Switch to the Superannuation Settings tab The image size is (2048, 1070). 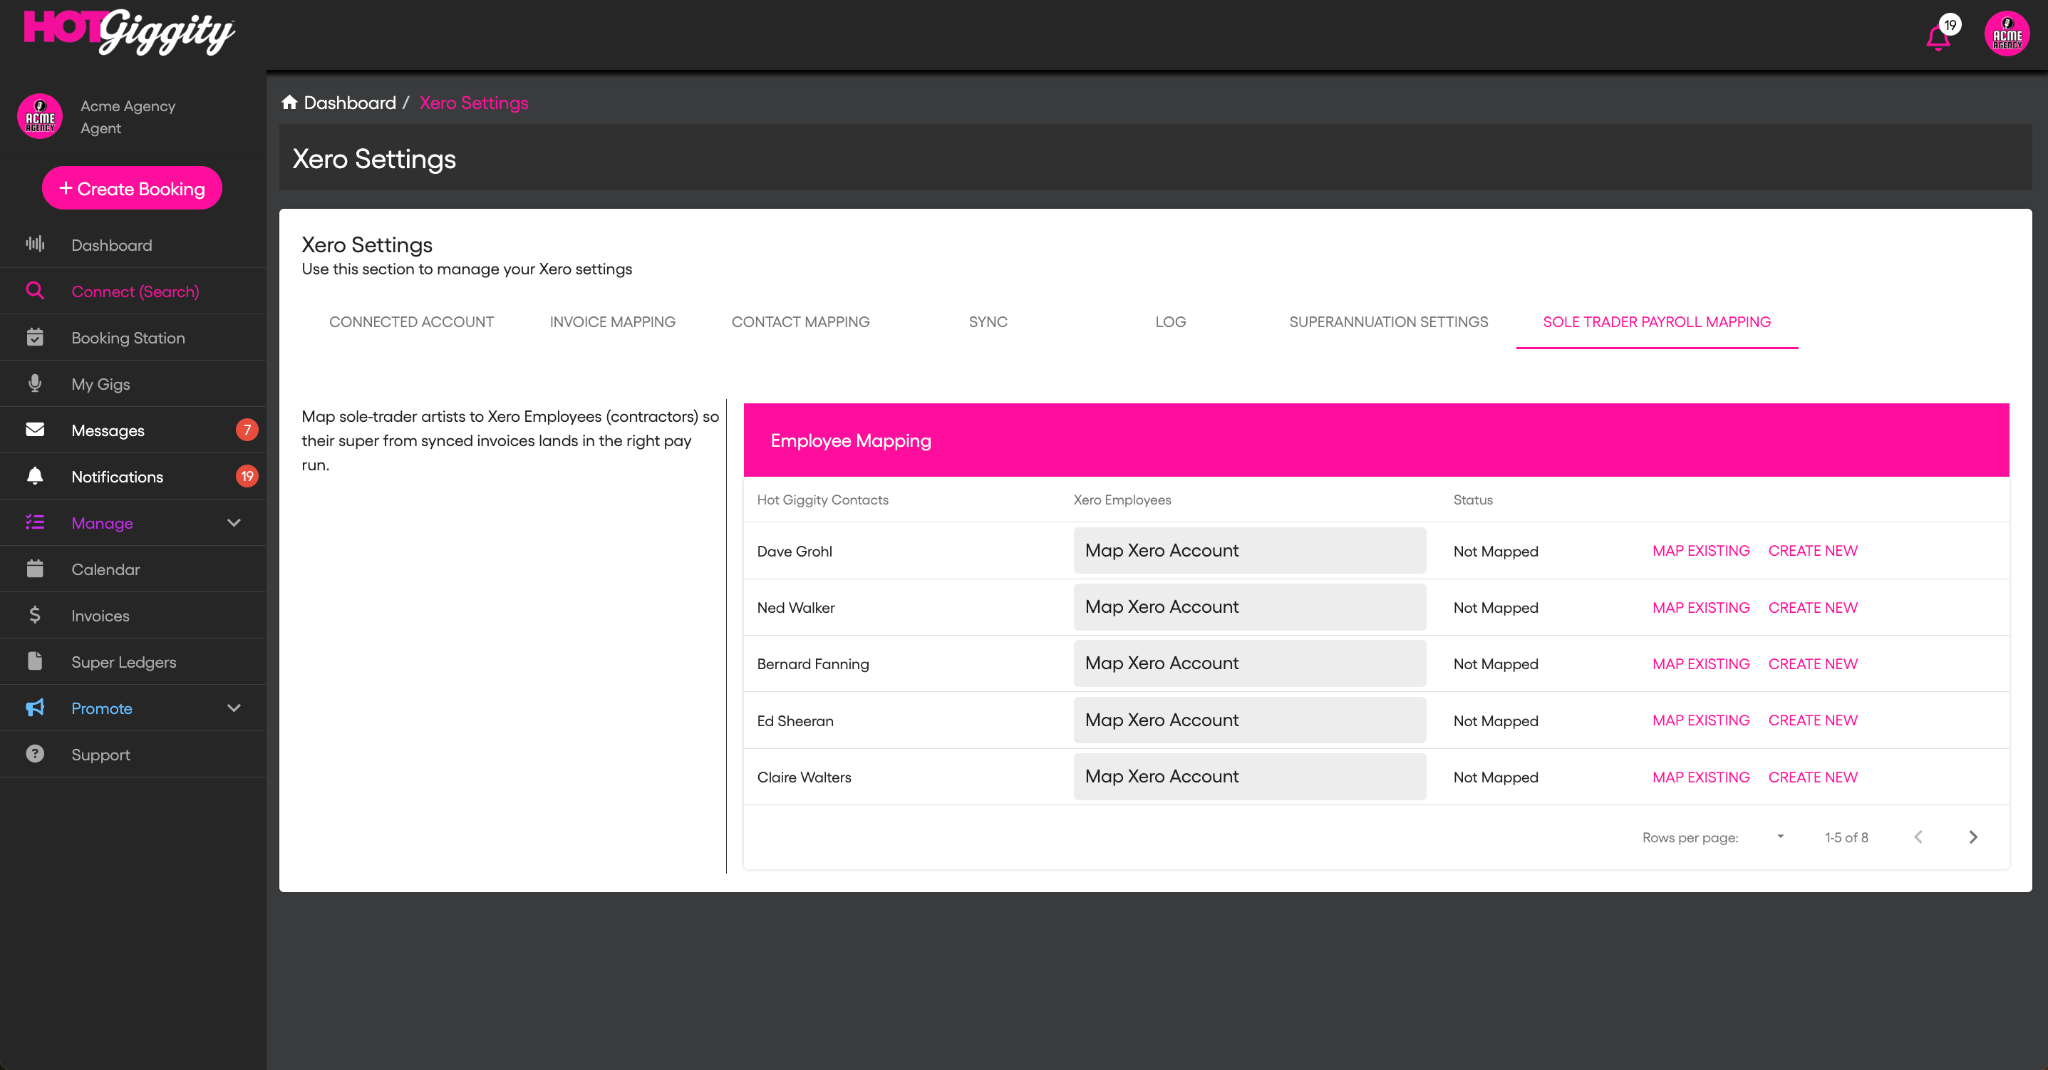click(x=1388, y=322)
